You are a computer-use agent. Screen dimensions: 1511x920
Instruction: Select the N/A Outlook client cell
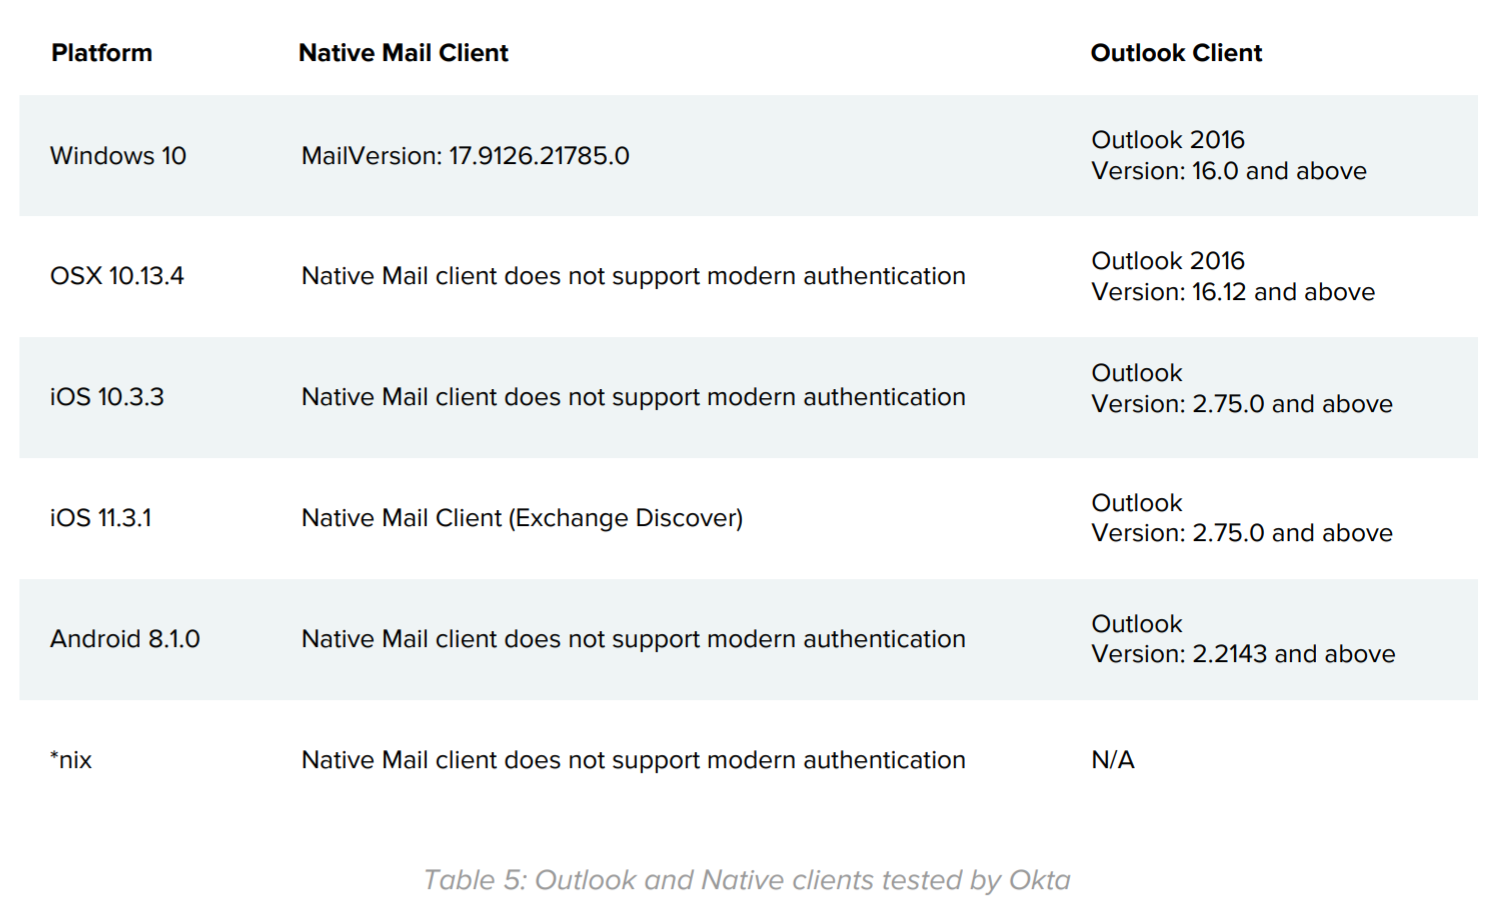tap(1112, 760)
